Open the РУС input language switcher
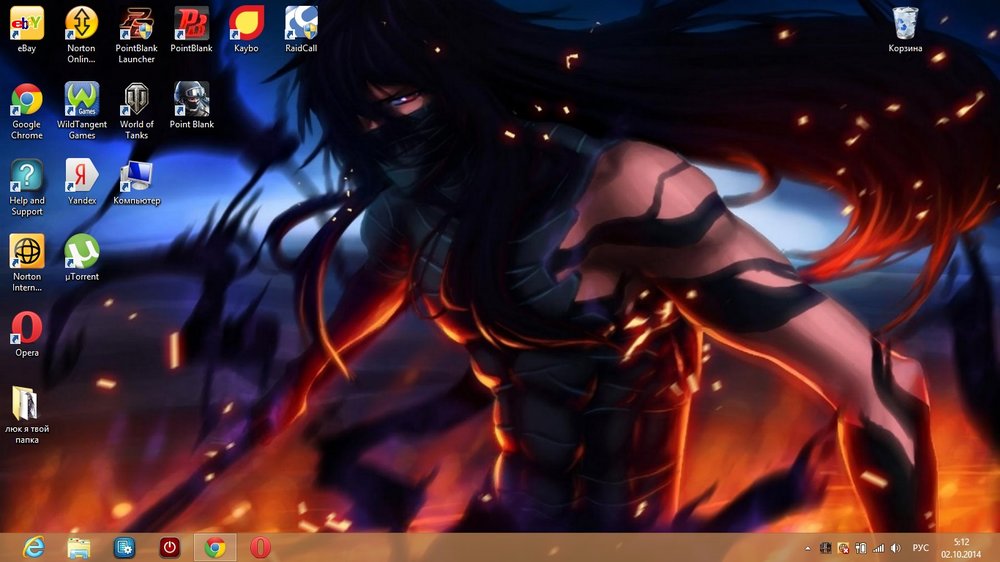 (x=921, y=548)
